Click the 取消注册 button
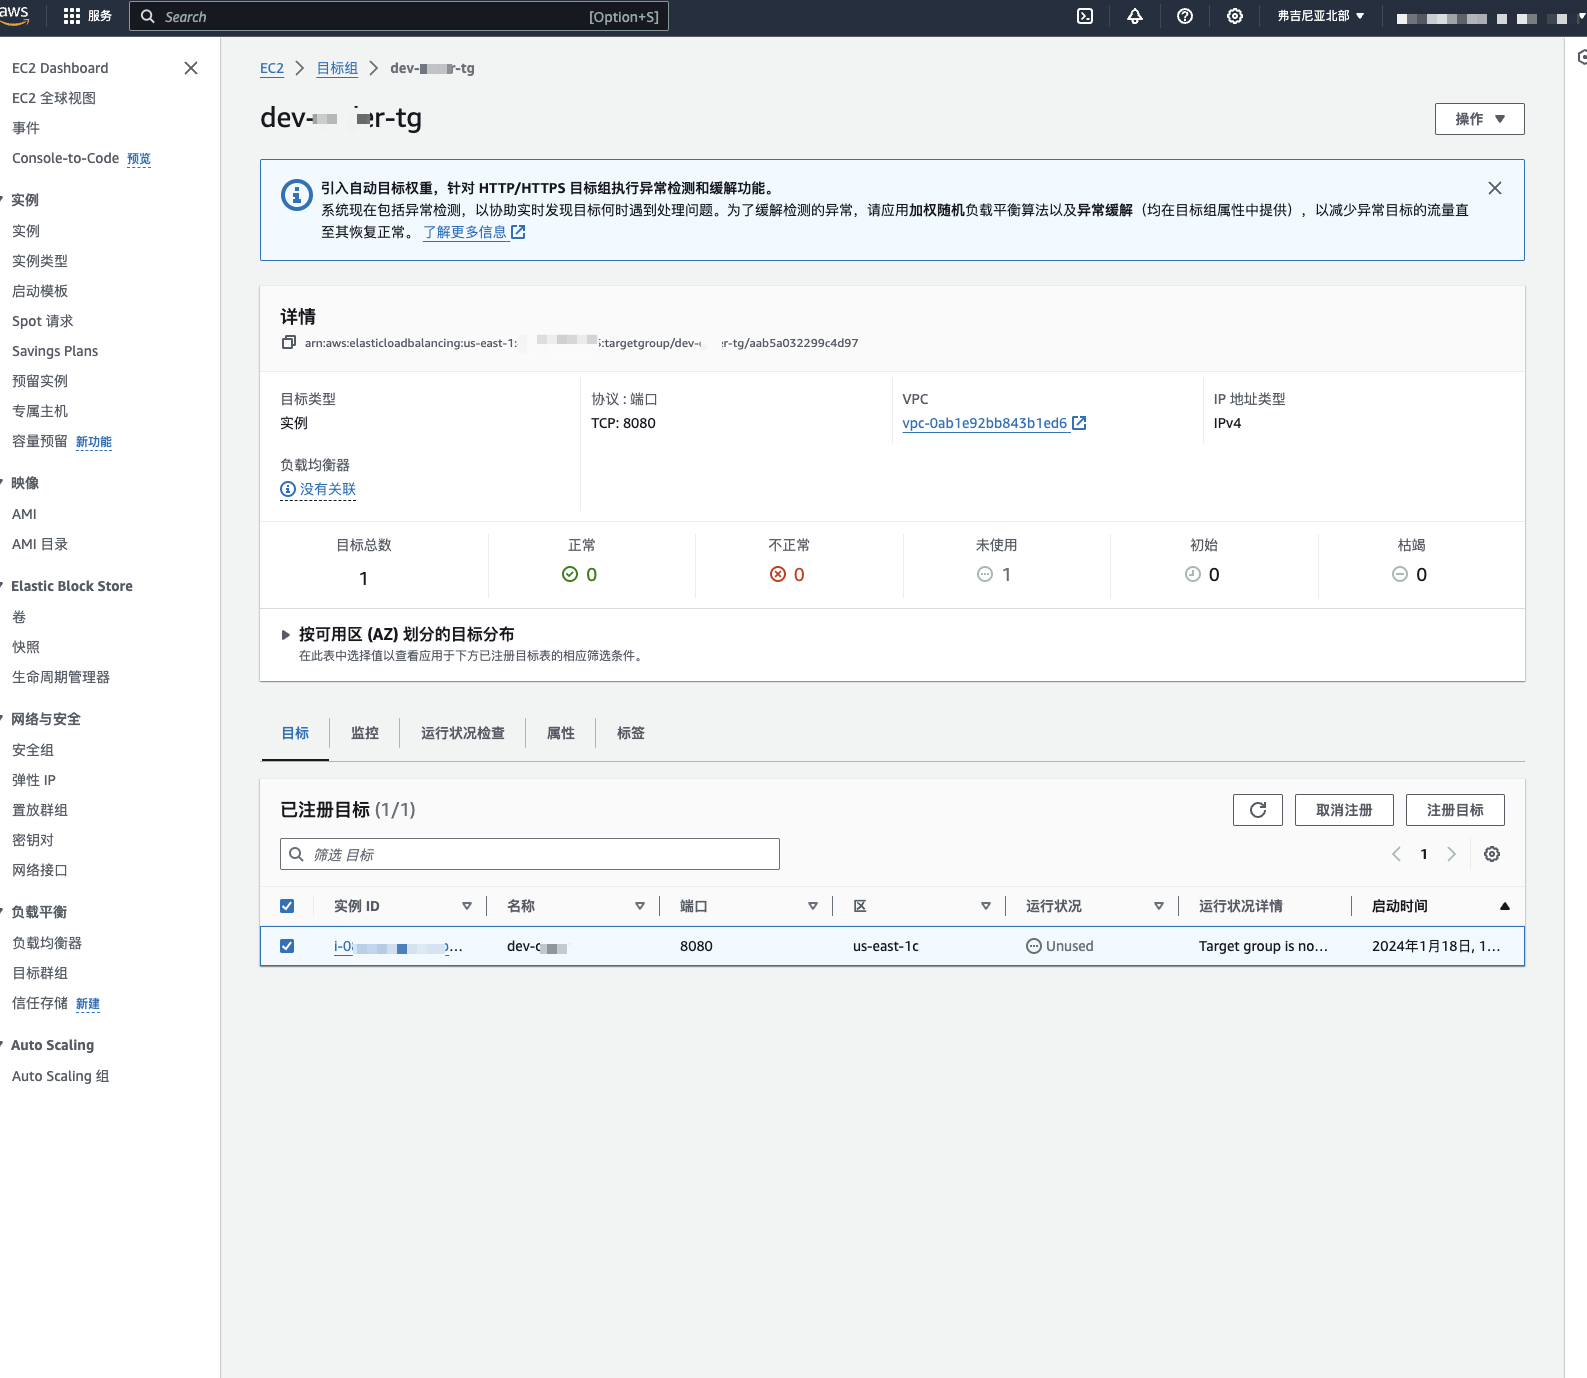This screenshot has width=1587, height=1378. (x=1344, y=810)
